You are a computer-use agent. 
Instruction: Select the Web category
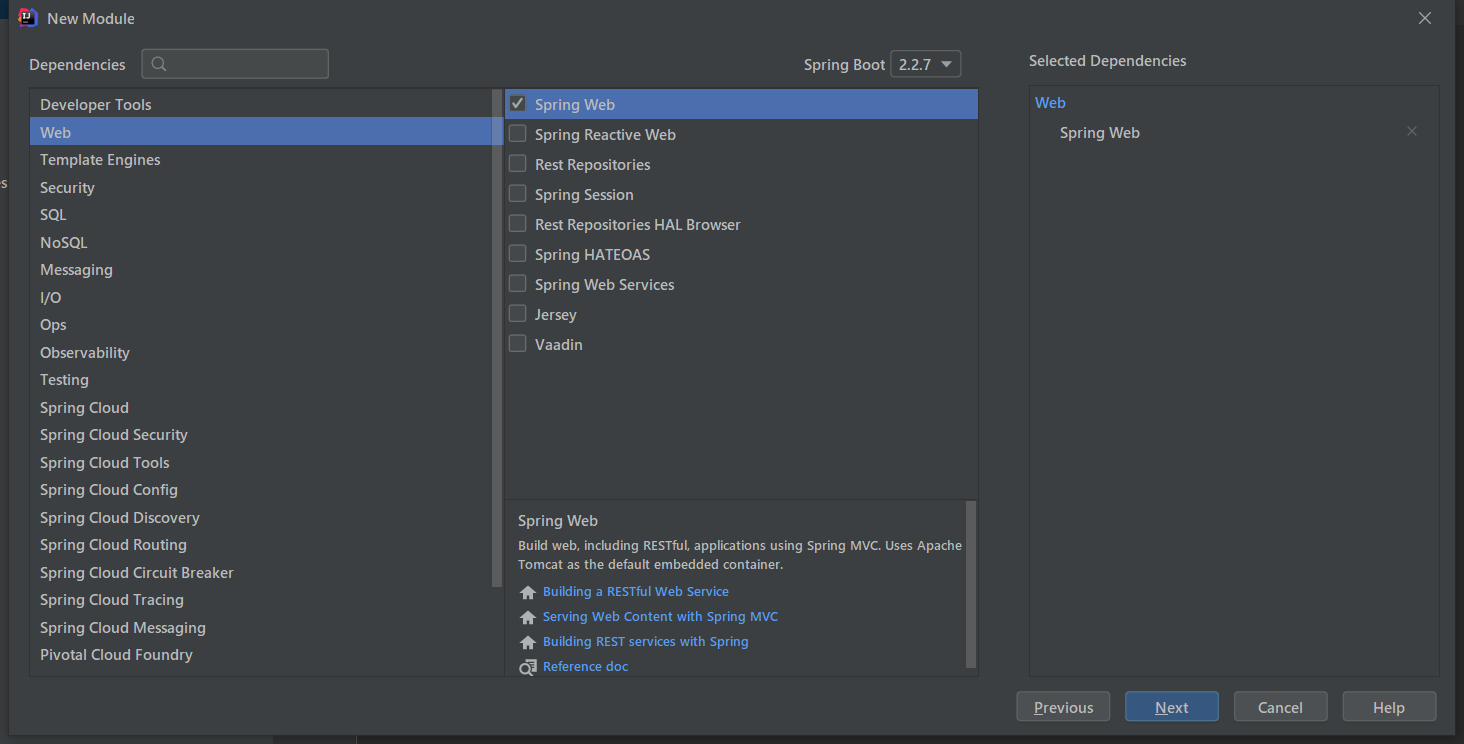(261, 132)
